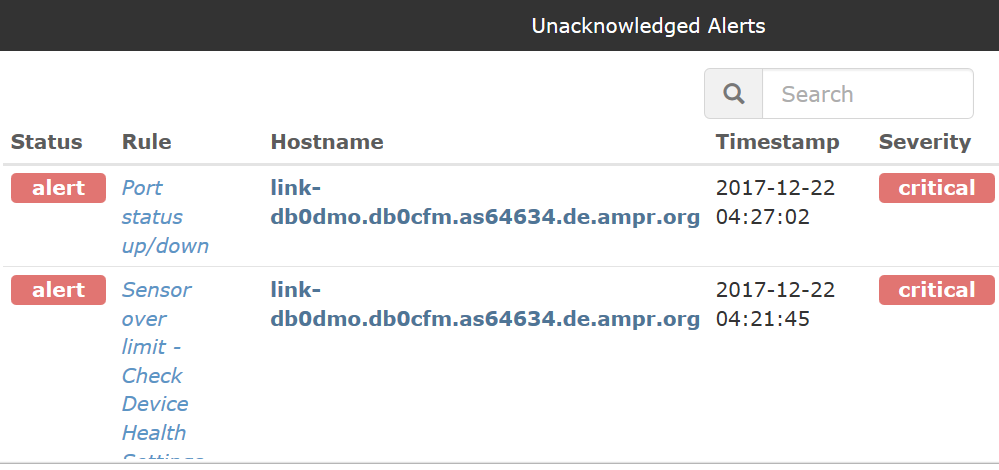Click alert status badge in Sensor row

(x=58, y=290)
